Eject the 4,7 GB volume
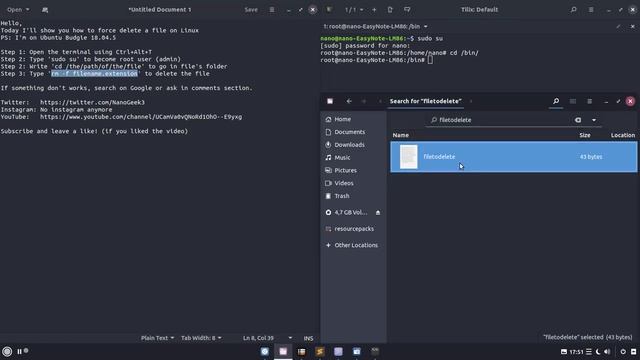 [x=378, y=213]
